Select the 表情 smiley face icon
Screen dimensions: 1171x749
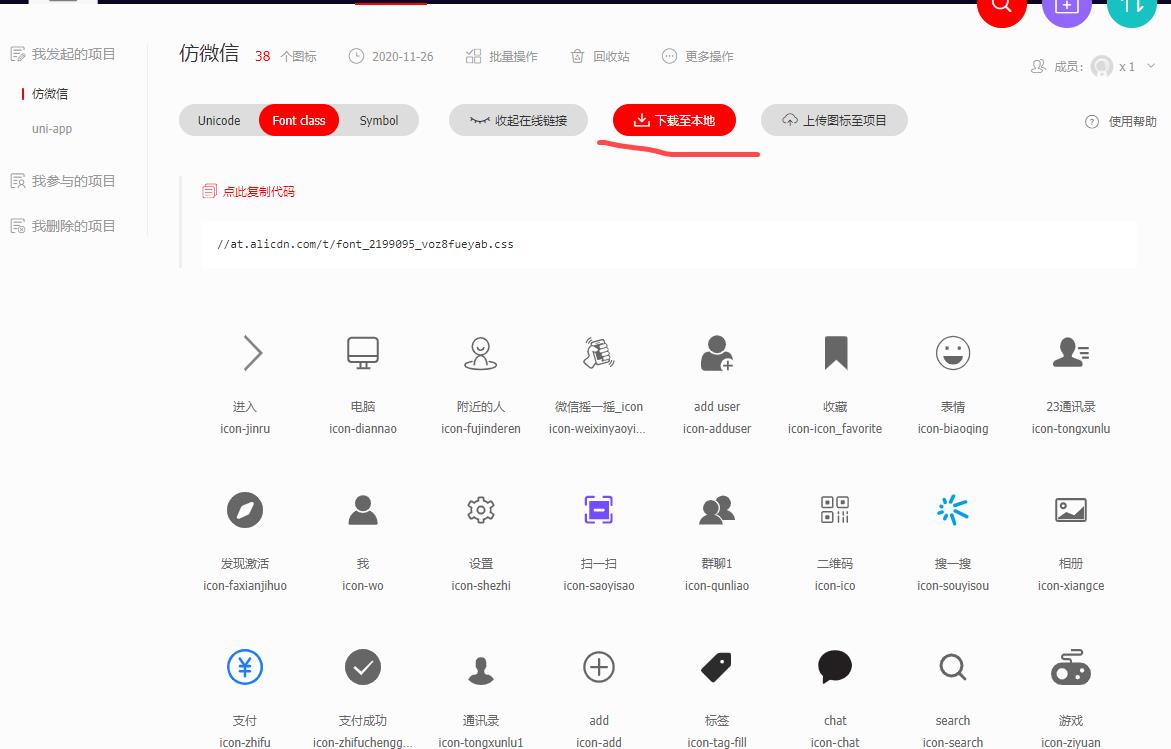952,352
